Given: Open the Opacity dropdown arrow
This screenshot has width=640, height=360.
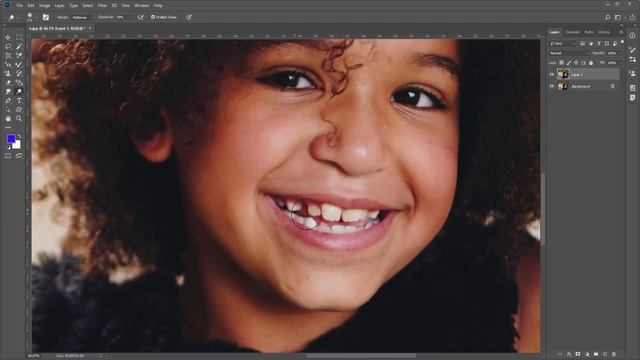Looking at the screenshot, I should (x=620, y=53).
